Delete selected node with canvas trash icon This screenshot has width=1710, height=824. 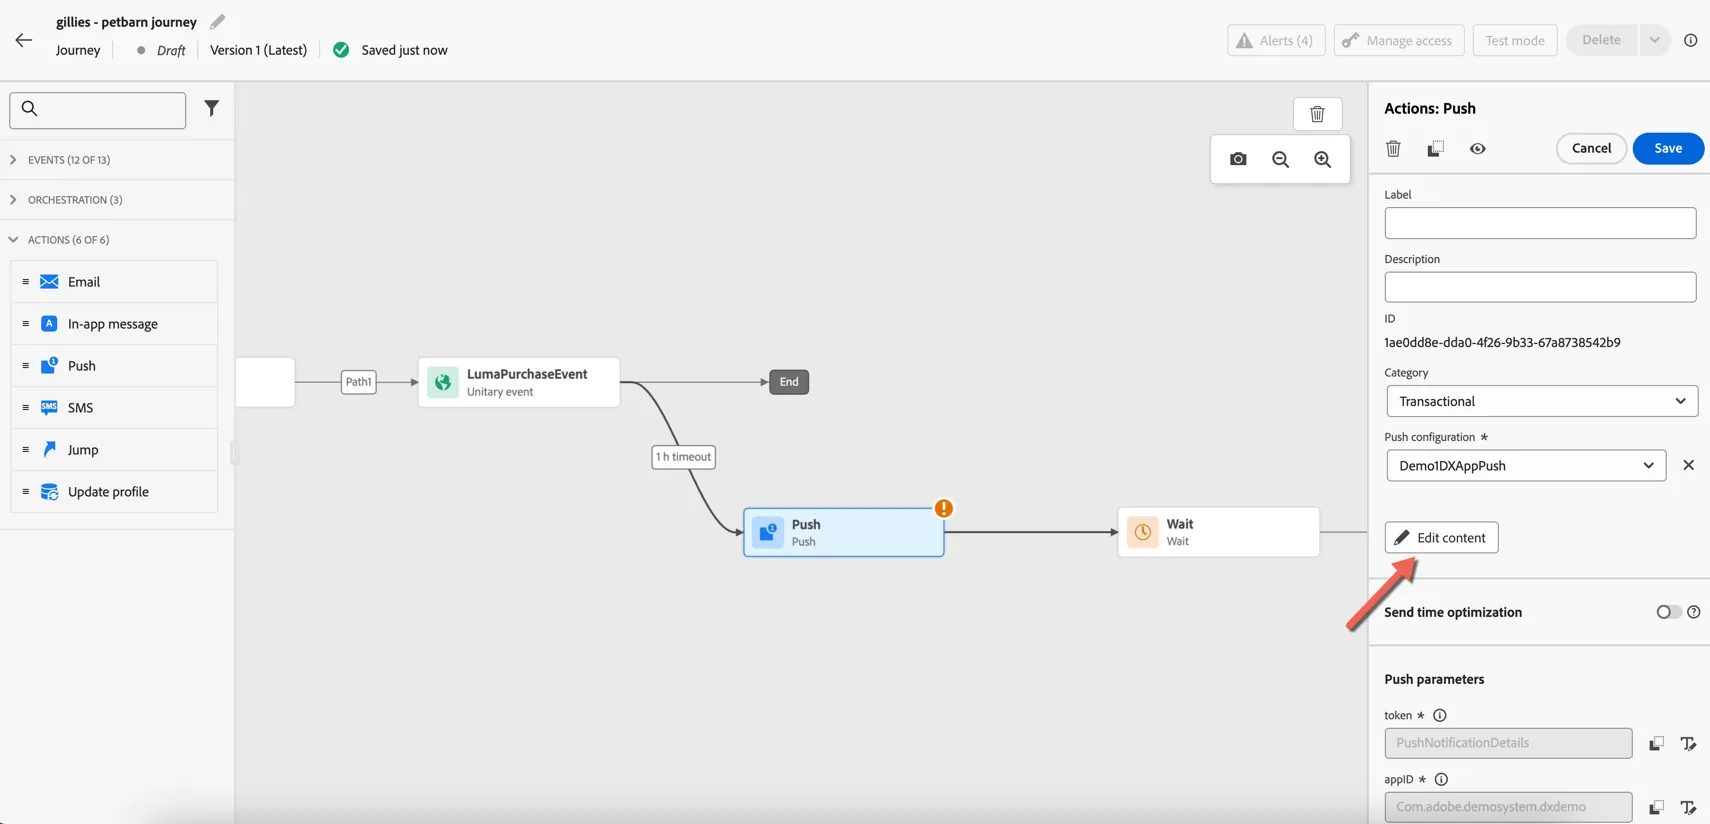pyautogui.click(x=1317, y=114)
